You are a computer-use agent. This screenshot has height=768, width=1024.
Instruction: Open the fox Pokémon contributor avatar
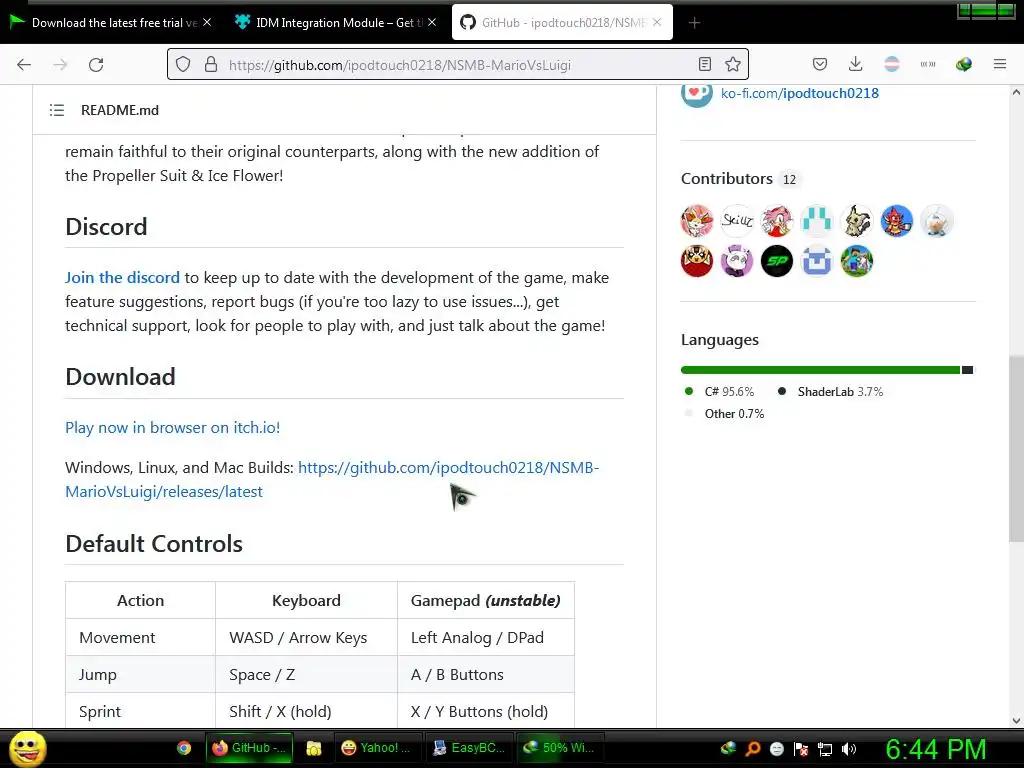point(697,221)
